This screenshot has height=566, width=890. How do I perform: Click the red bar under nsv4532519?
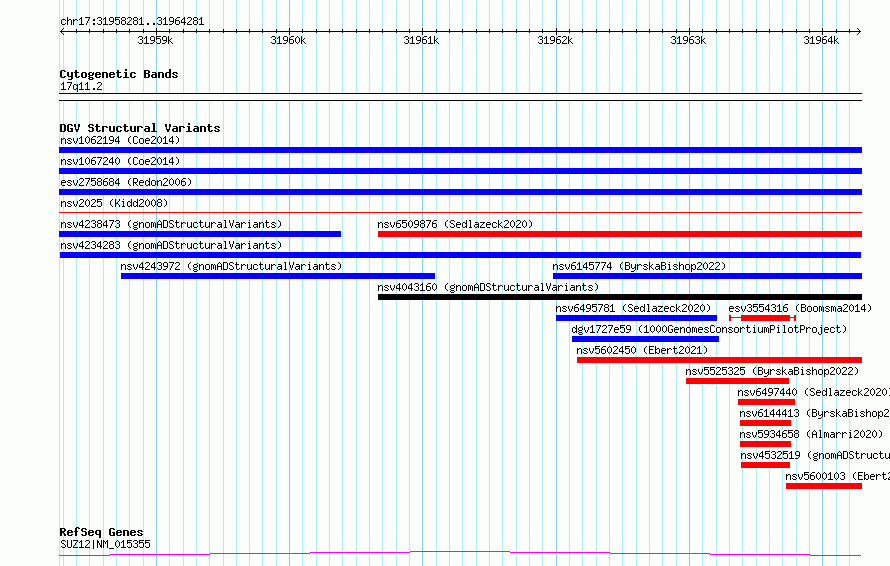coord(765,465)
